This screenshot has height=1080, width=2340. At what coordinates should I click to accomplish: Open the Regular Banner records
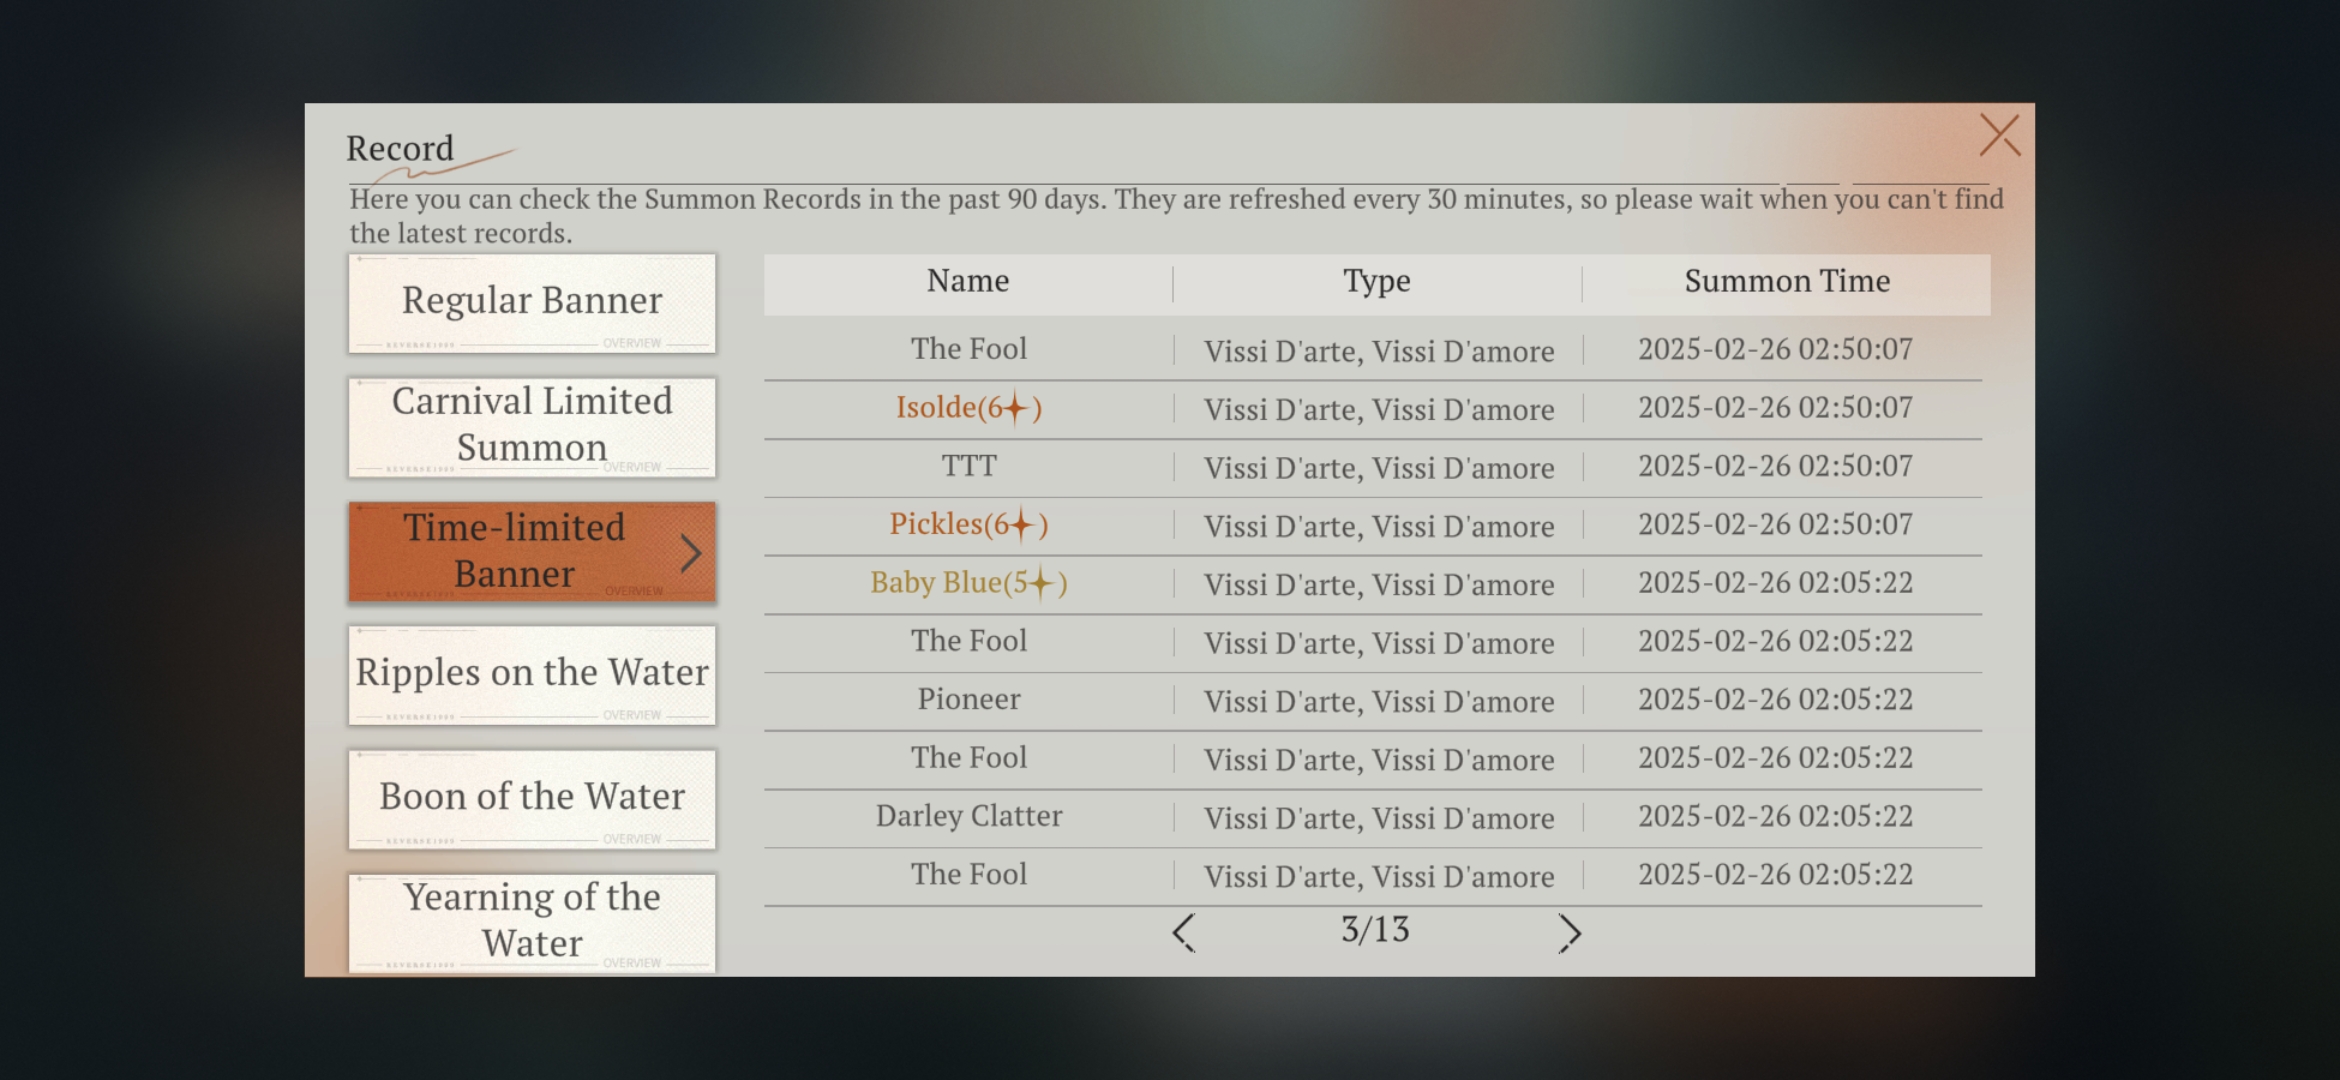click(532, 302)
